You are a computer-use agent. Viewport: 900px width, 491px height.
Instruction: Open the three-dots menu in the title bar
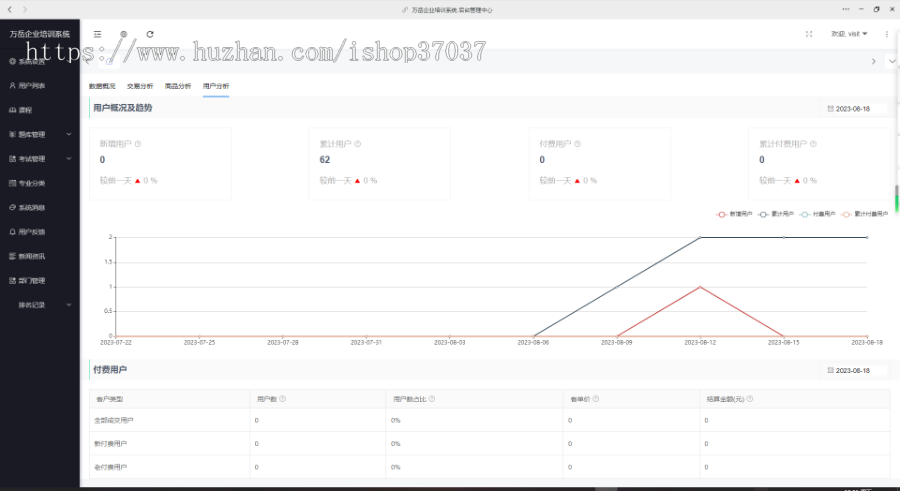(x=845, y=9)
